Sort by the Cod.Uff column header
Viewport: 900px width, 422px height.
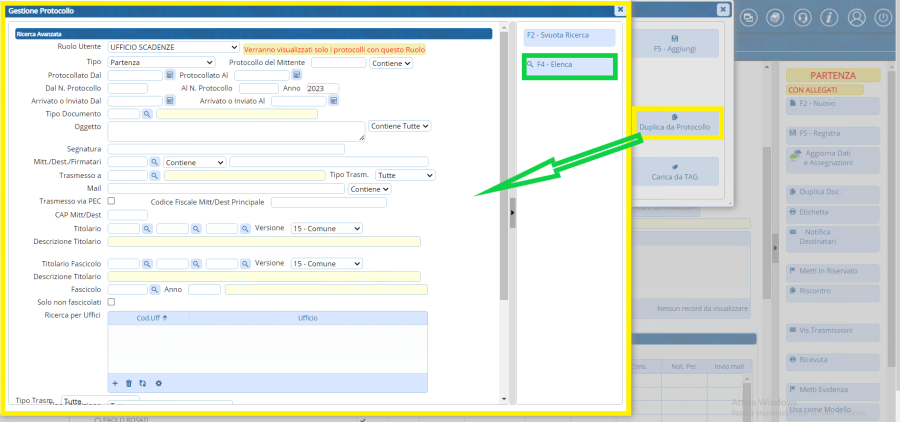(x=151, y=318)
